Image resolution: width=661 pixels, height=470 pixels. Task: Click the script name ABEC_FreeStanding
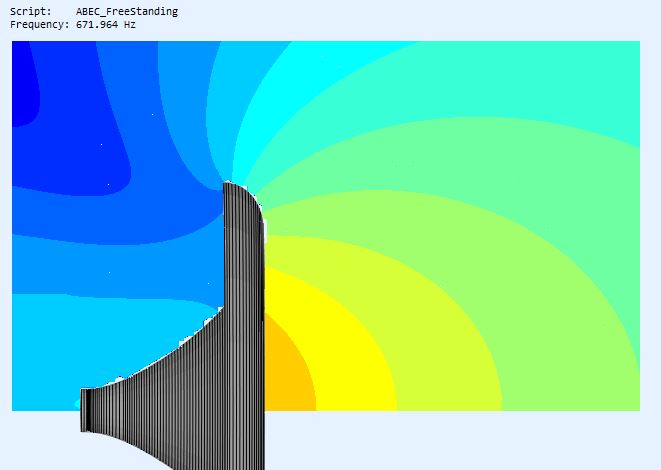tap(127, 12)
